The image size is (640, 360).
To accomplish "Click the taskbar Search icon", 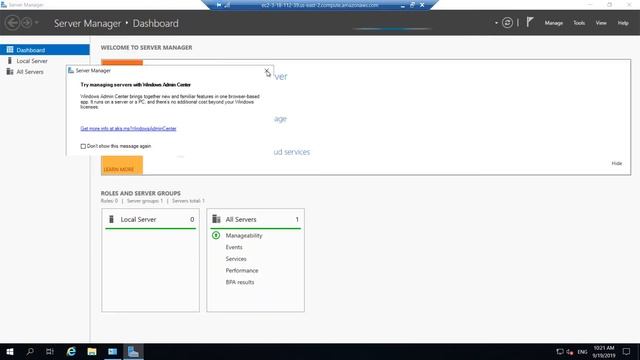I will tap(30, 351).
